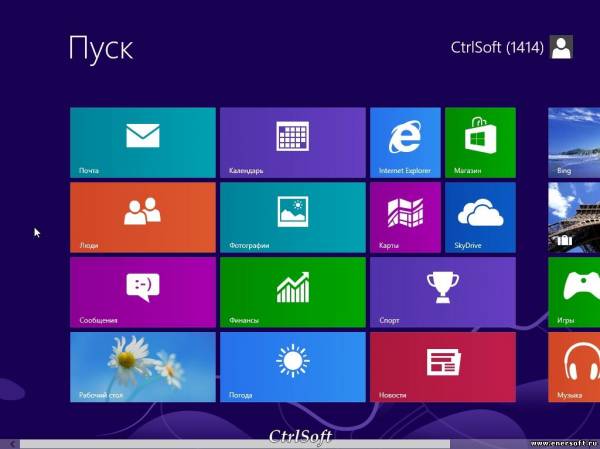Image resolution: width=600 pixels, height=449 pixels.
Task: Open the Магазин store tile
Action: coord(480,142)
